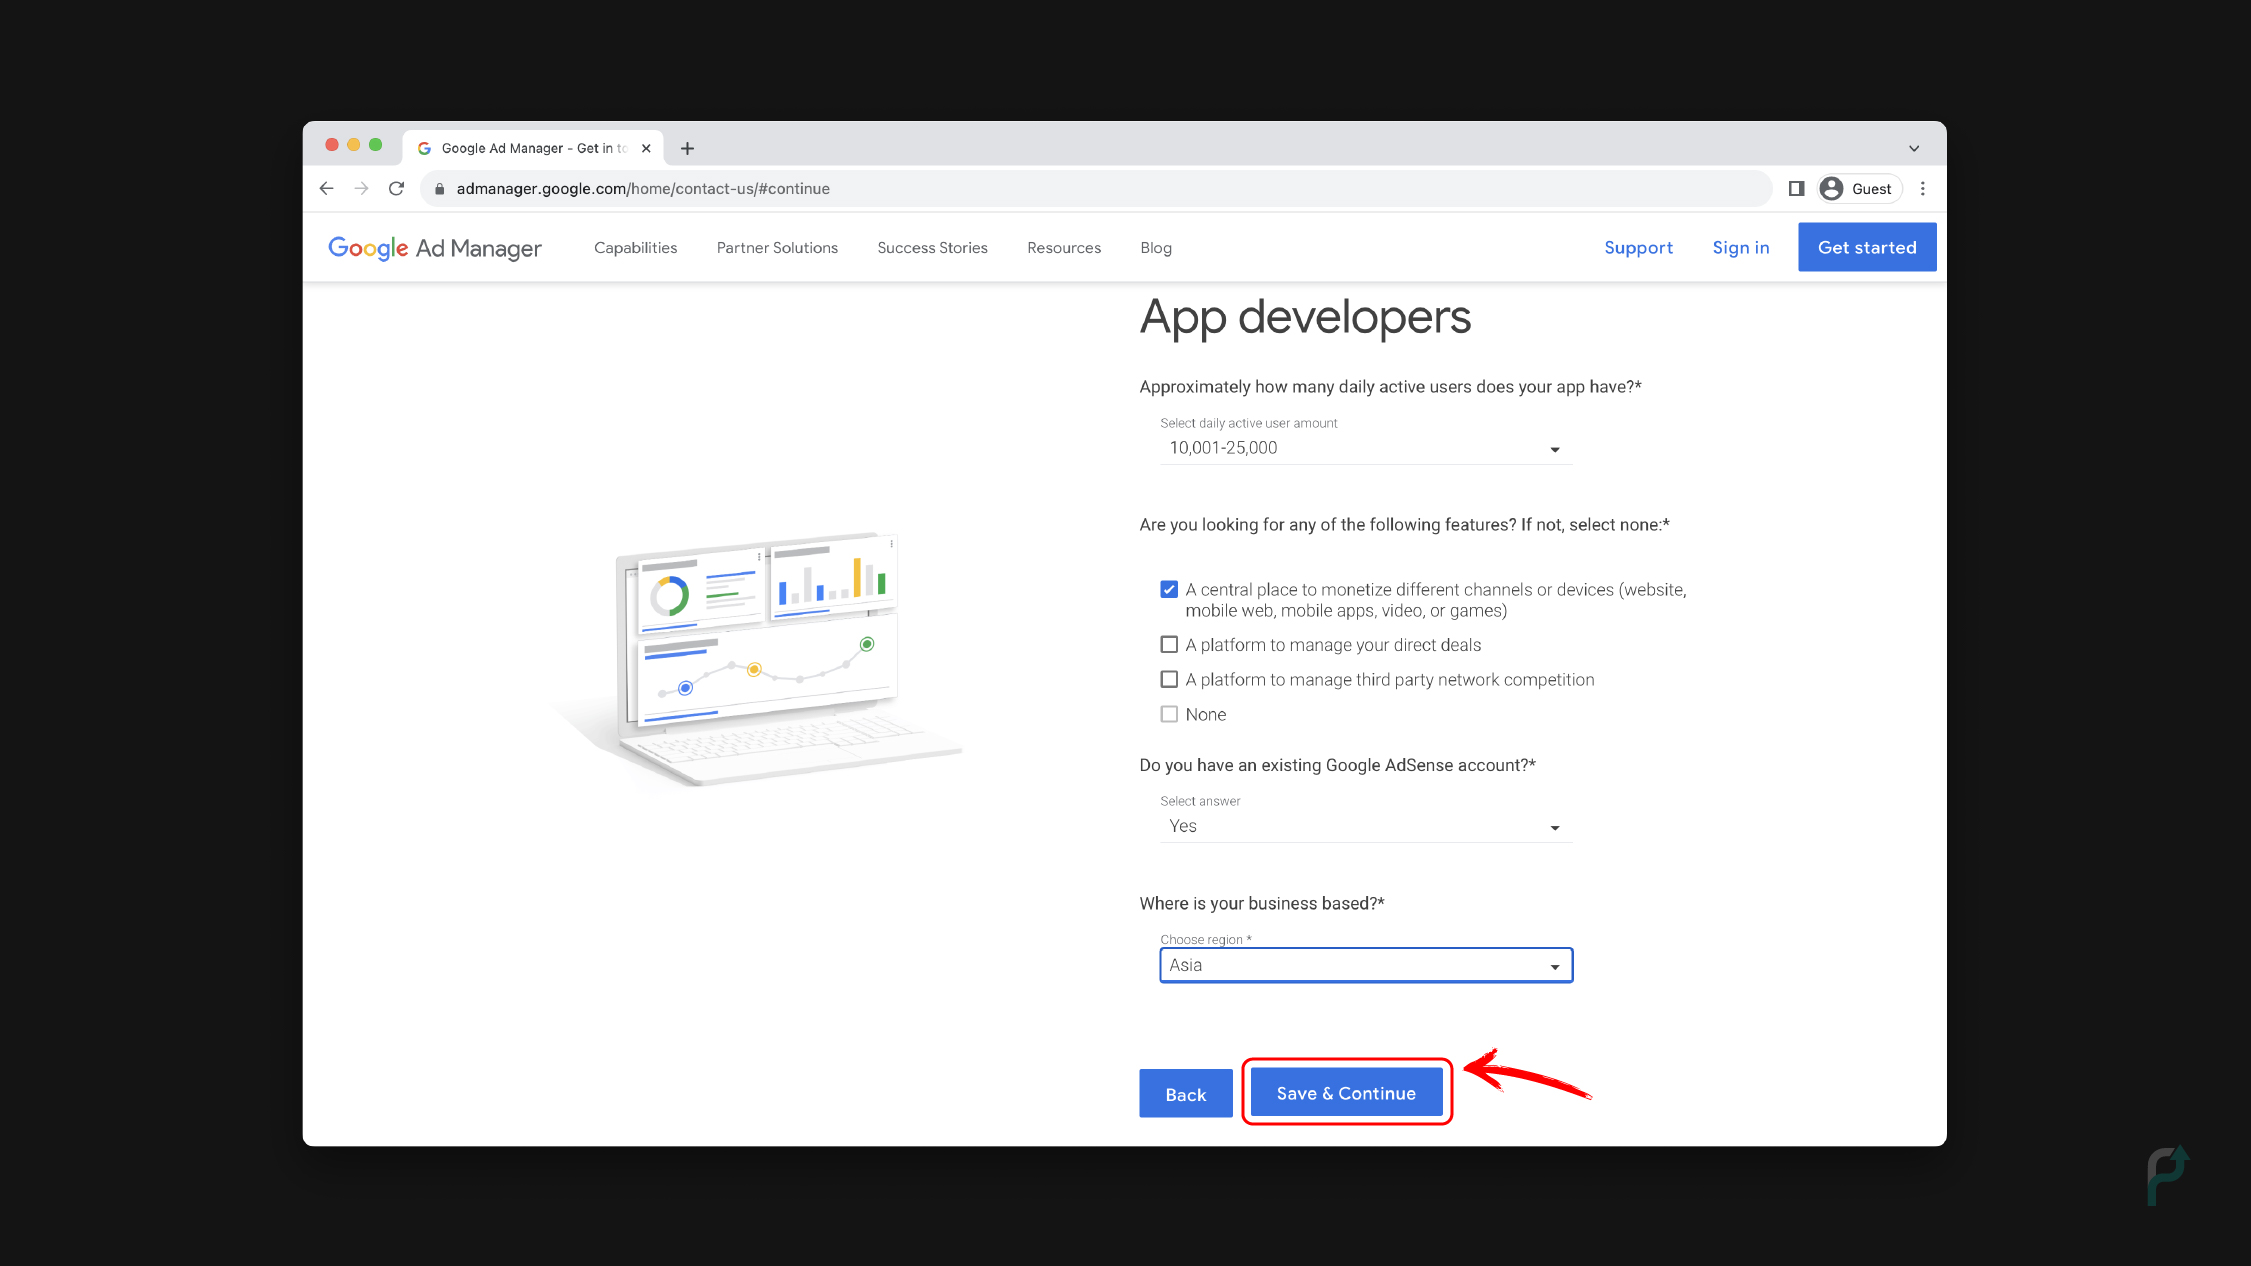Open Capabilities navigation menu item
This screenshot has width=2251, height=1266.
pos(635,248)
